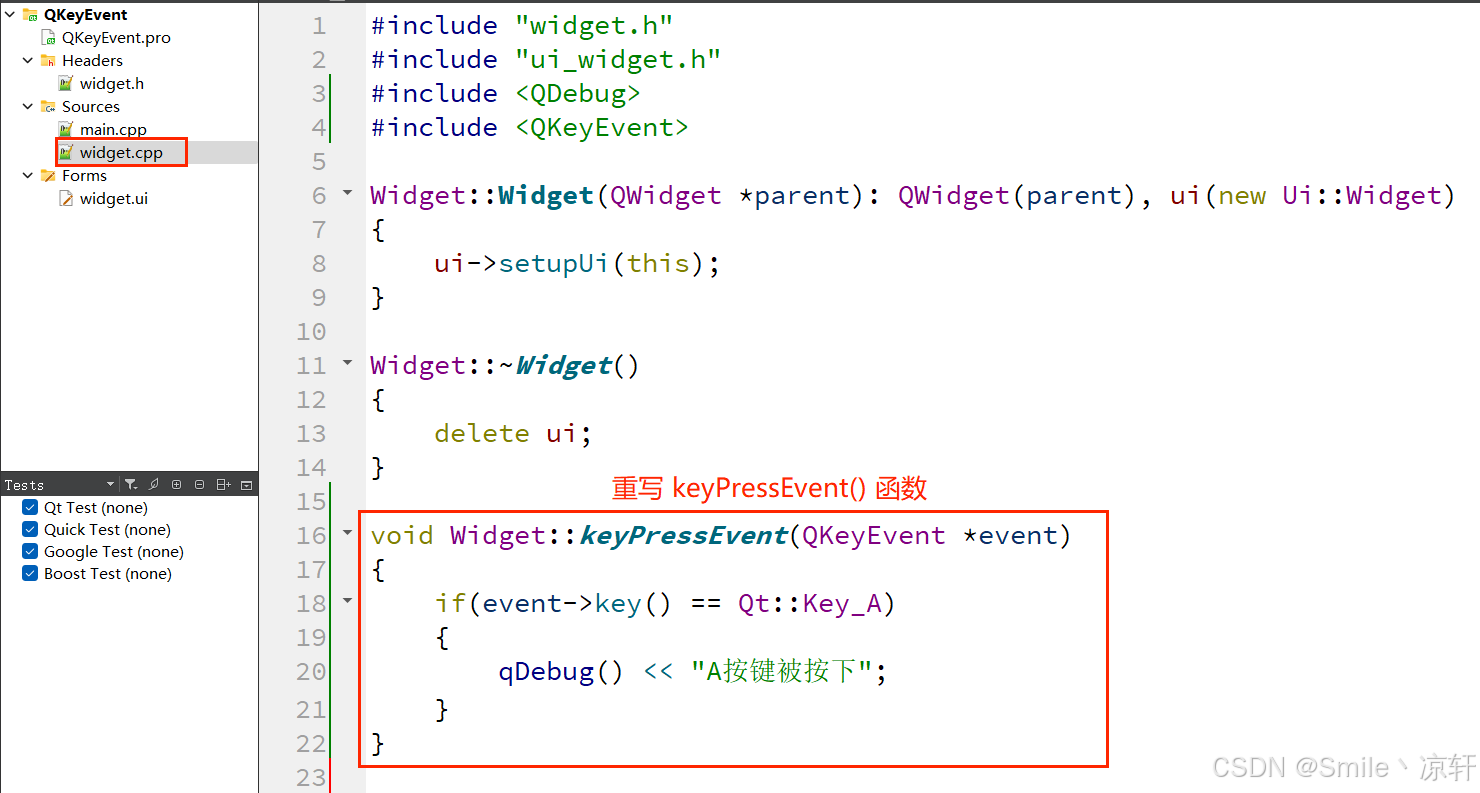
Task: Click the expand all plus icon in Tests
Action: pyautogui.click(x=176, y=485)
